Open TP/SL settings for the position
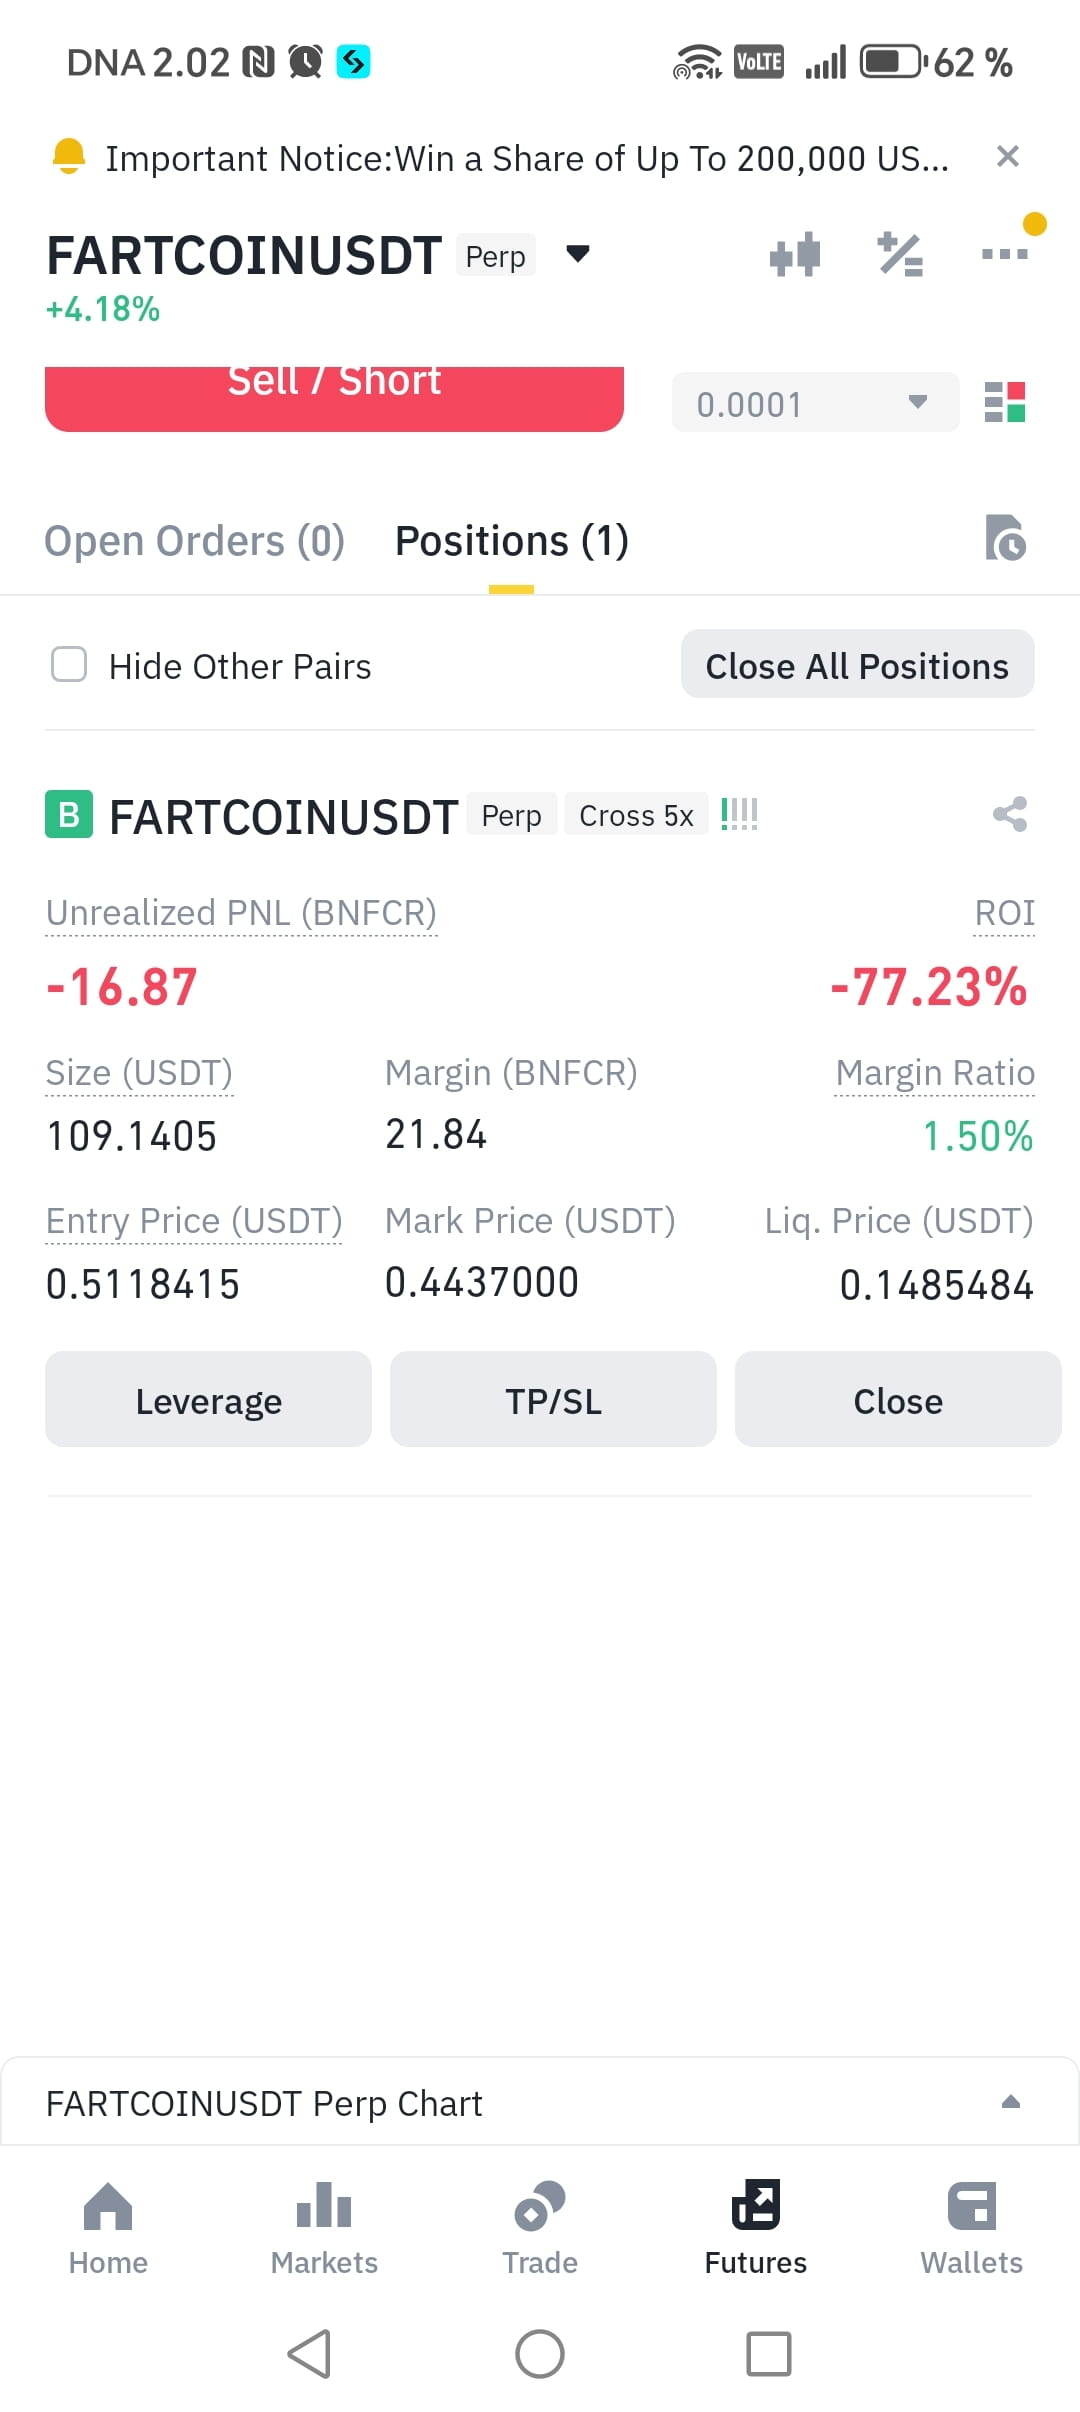1080x2412 pixels. (x=553, y=1399)
